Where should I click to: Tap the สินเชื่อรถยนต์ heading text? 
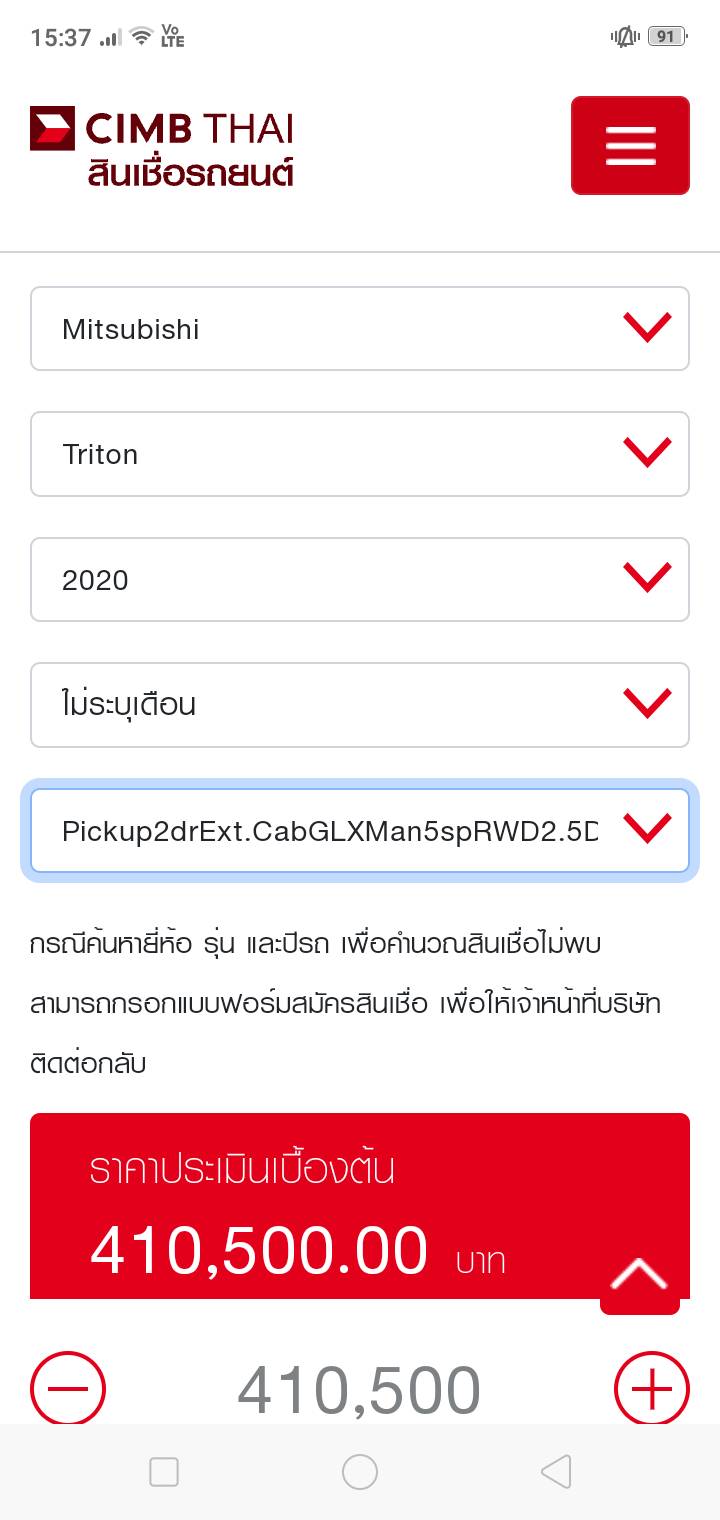[191, 171]
